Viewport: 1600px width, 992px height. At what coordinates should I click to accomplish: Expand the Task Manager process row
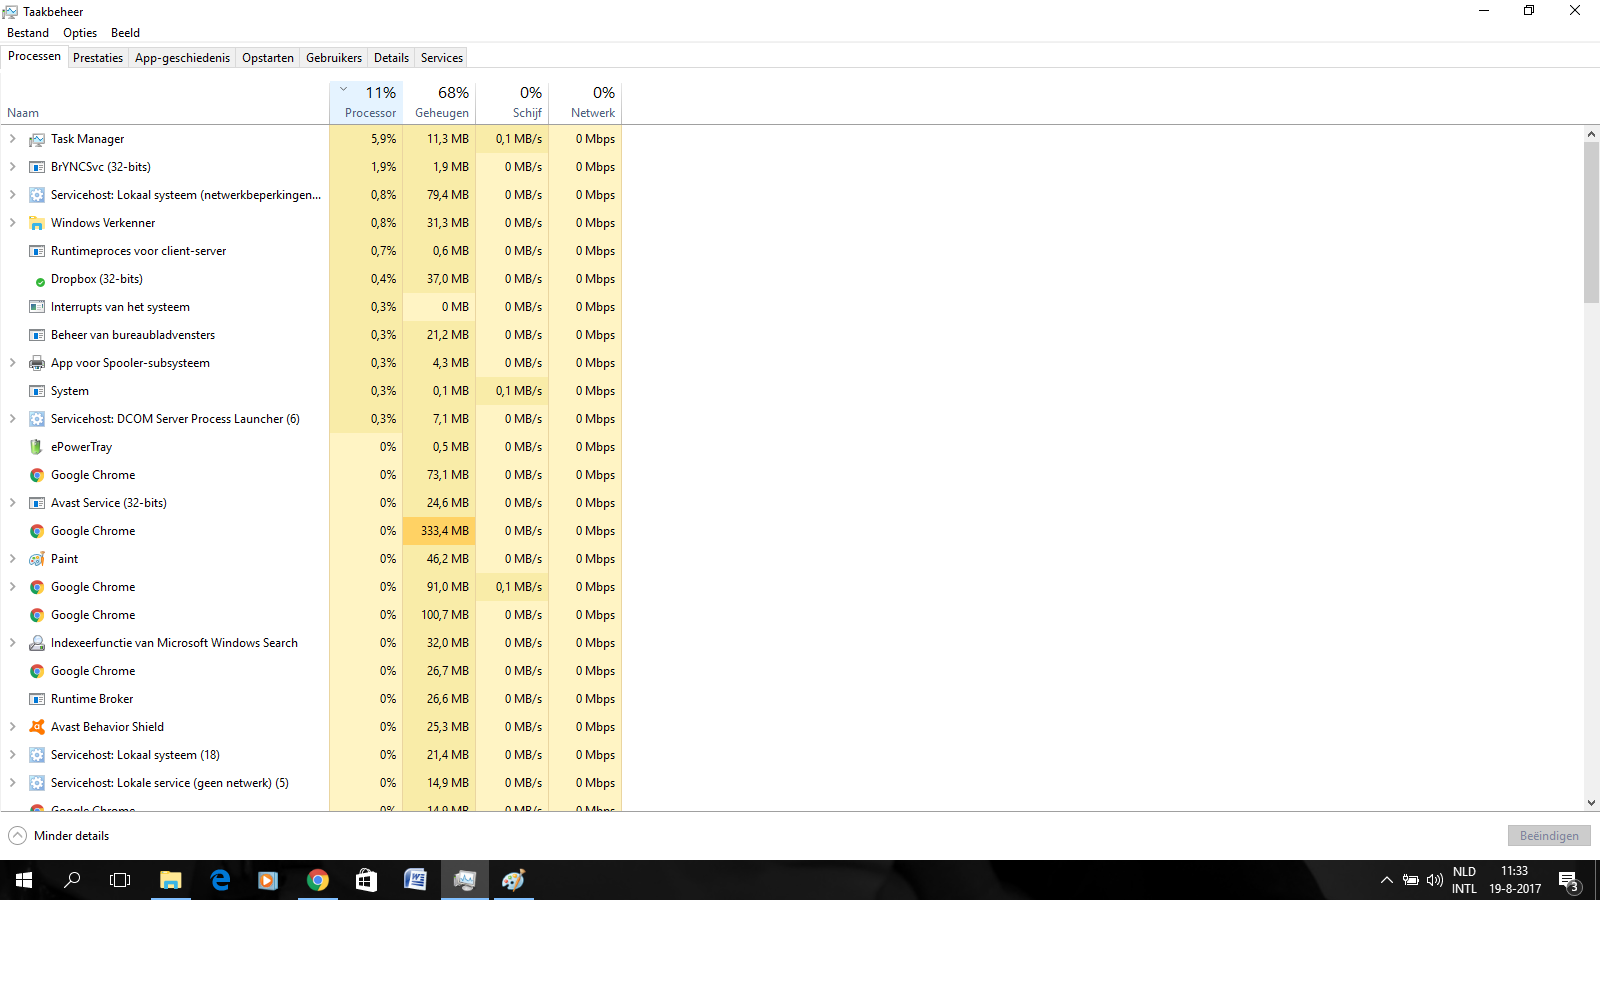click(12, 139)
